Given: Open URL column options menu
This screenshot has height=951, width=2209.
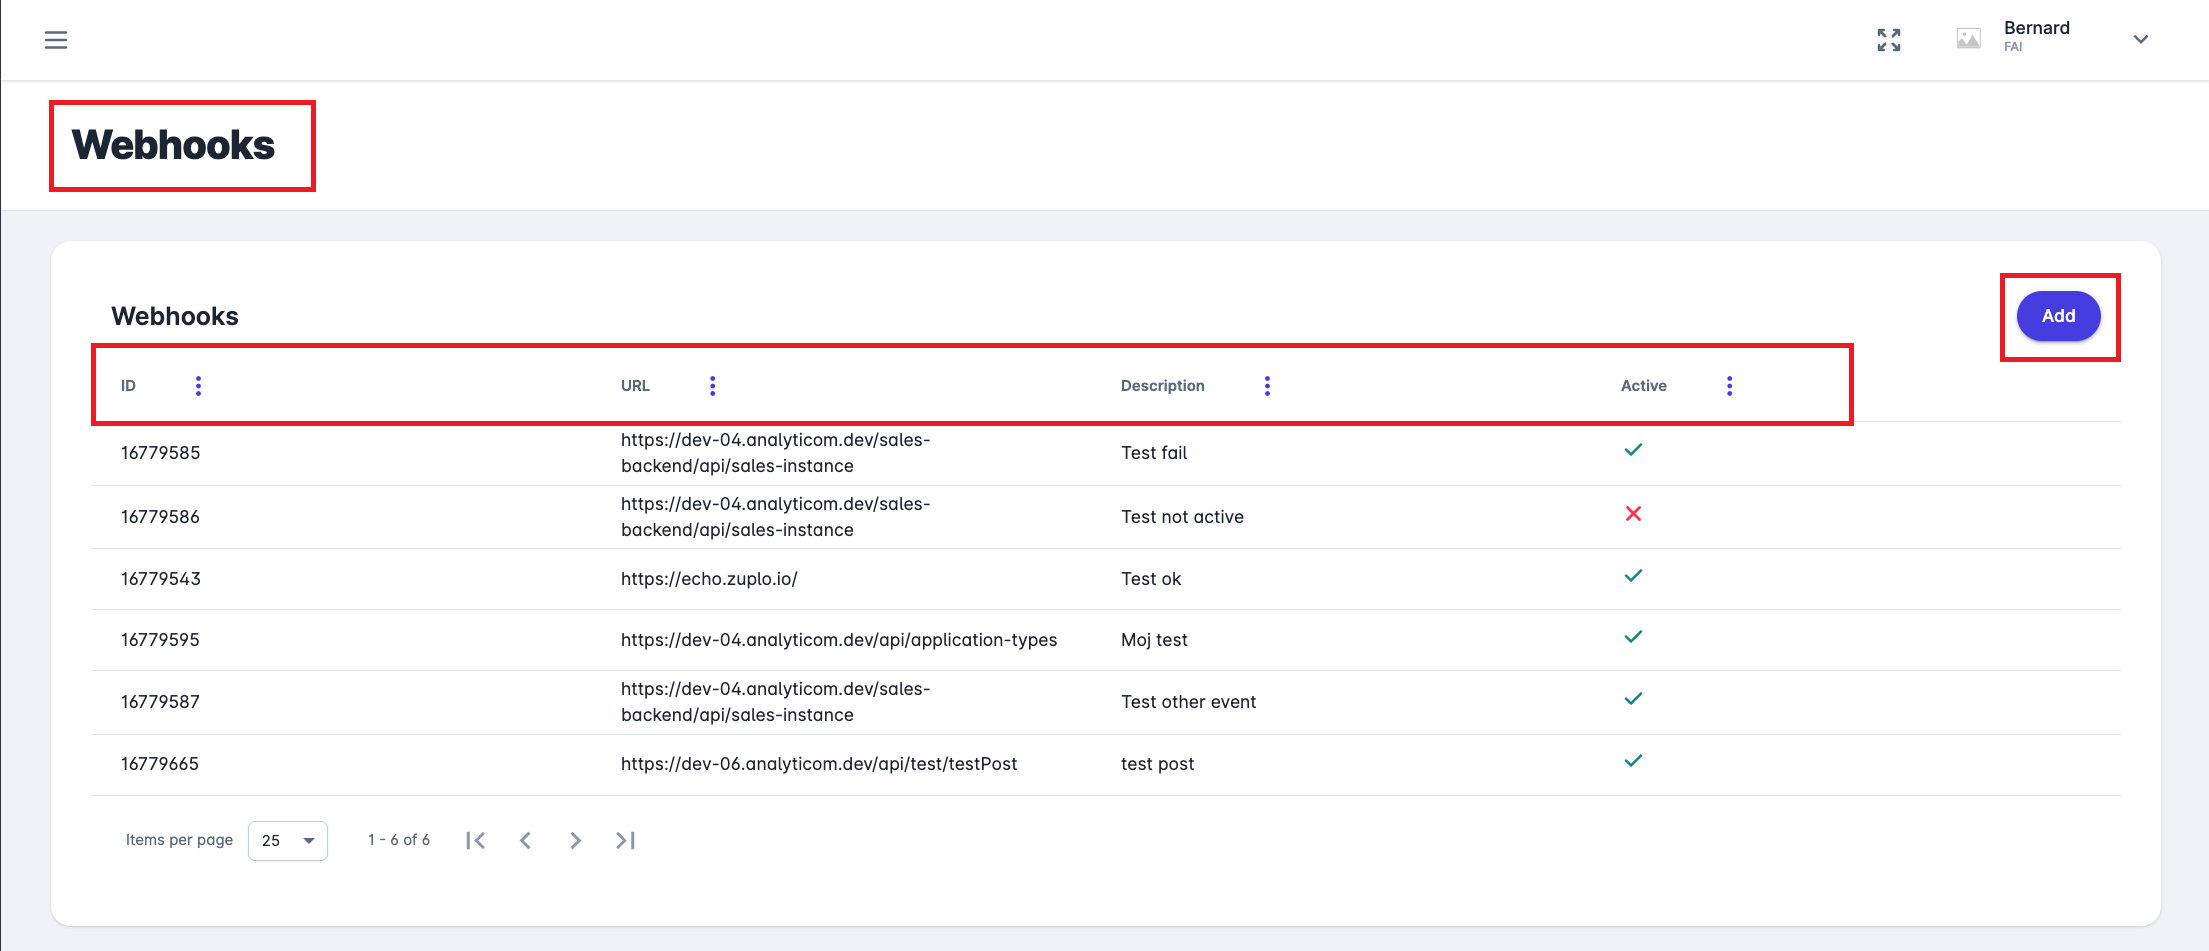Looking at the screenshot, I should tap(712, 386).
